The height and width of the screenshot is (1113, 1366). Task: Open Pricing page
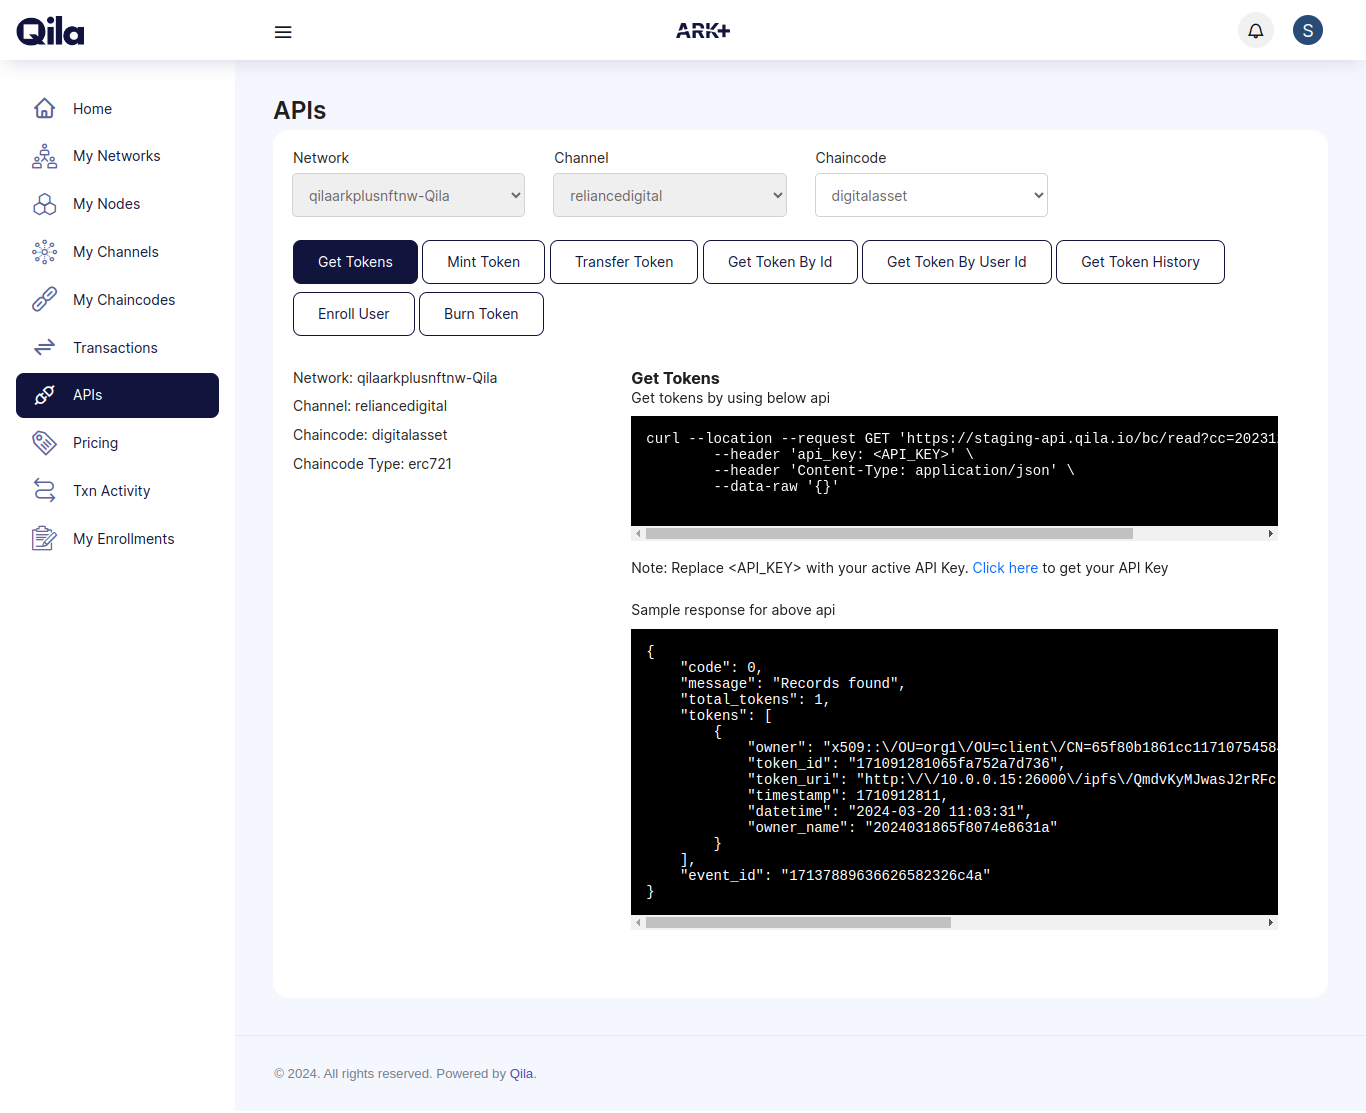pos(117,442)
